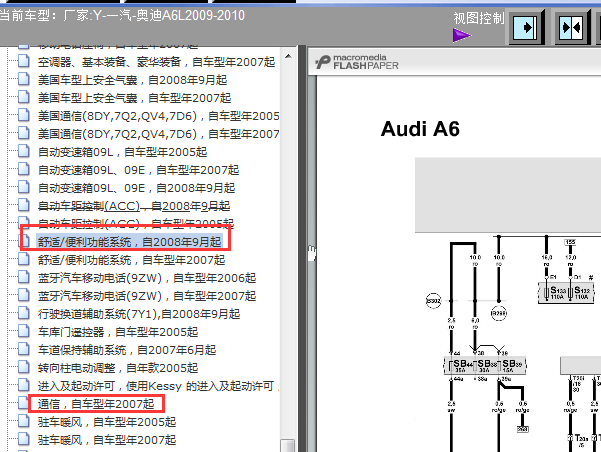Viewport: 601px width, 452px height.
Task: Click document icon beside 转向柱电动调整
Action: point(24,368)
